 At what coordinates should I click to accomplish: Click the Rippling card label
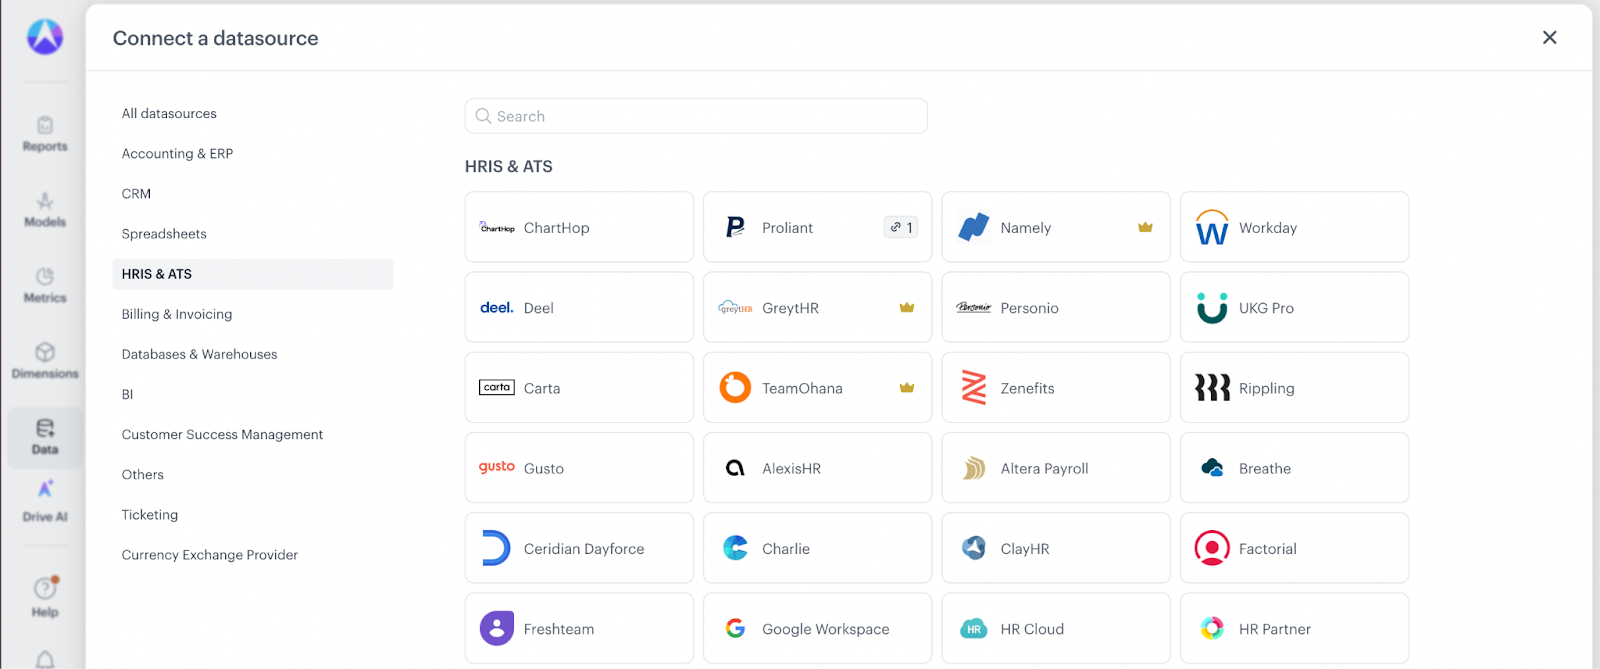[1267, 388]
